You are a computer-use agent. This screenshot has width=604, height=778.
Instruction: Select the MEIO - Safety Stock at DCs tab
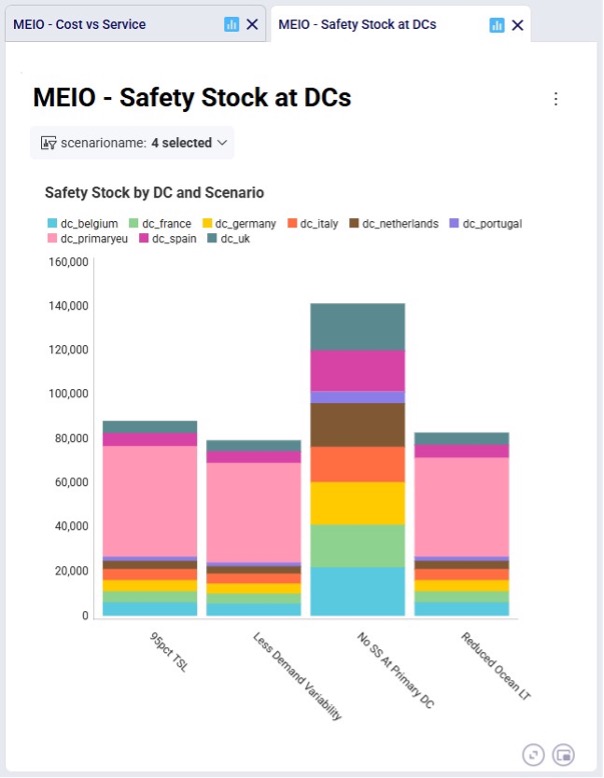click(x=357, y=24)
